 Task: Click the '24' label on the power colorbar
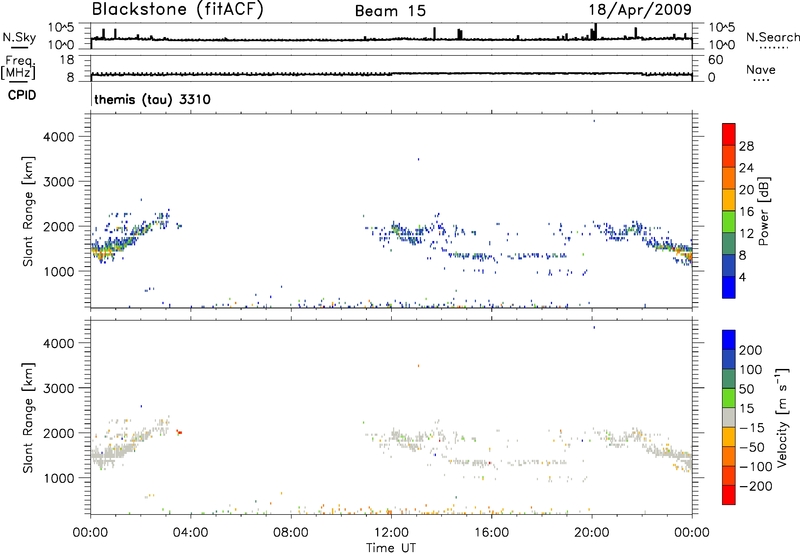[746, 168]
